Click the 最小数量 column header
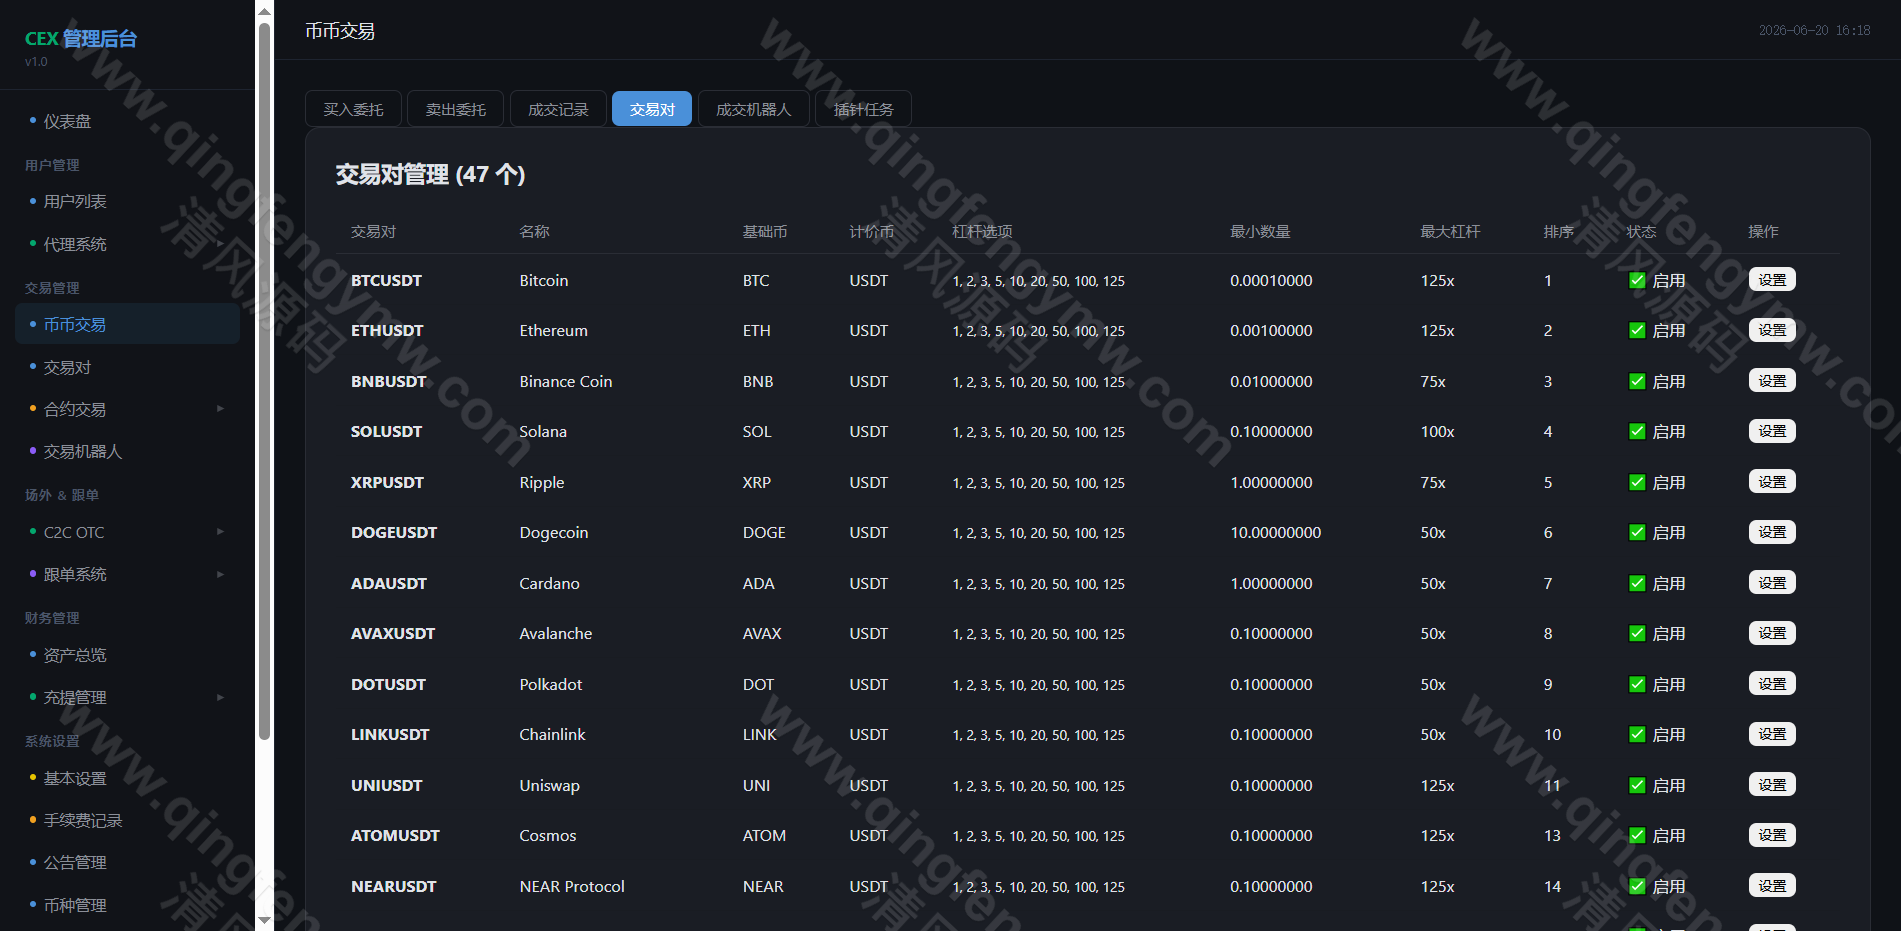This screenshot has height=931, width=1901. 1260,231
